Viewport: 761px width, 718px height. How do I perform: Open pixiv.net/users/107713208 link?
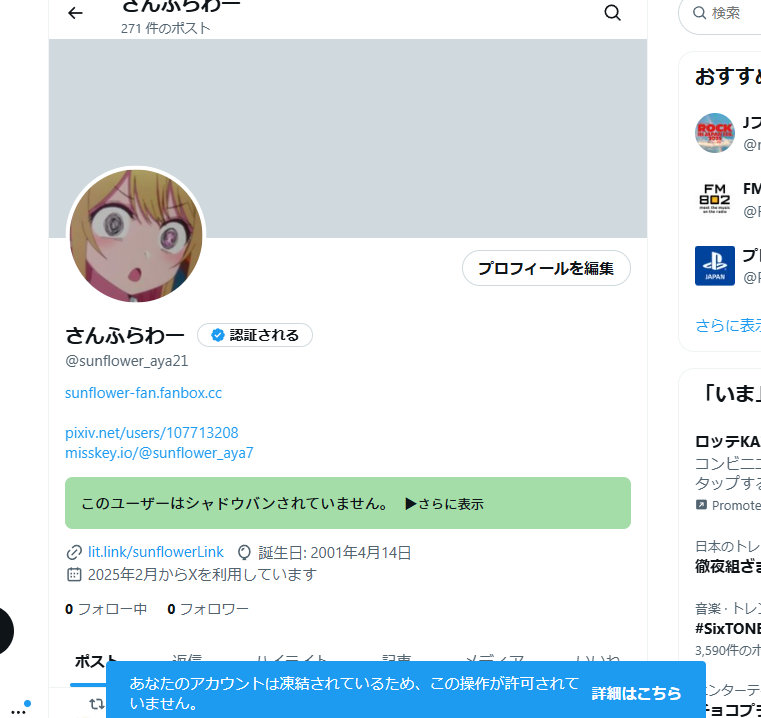(x=151, y=433)
